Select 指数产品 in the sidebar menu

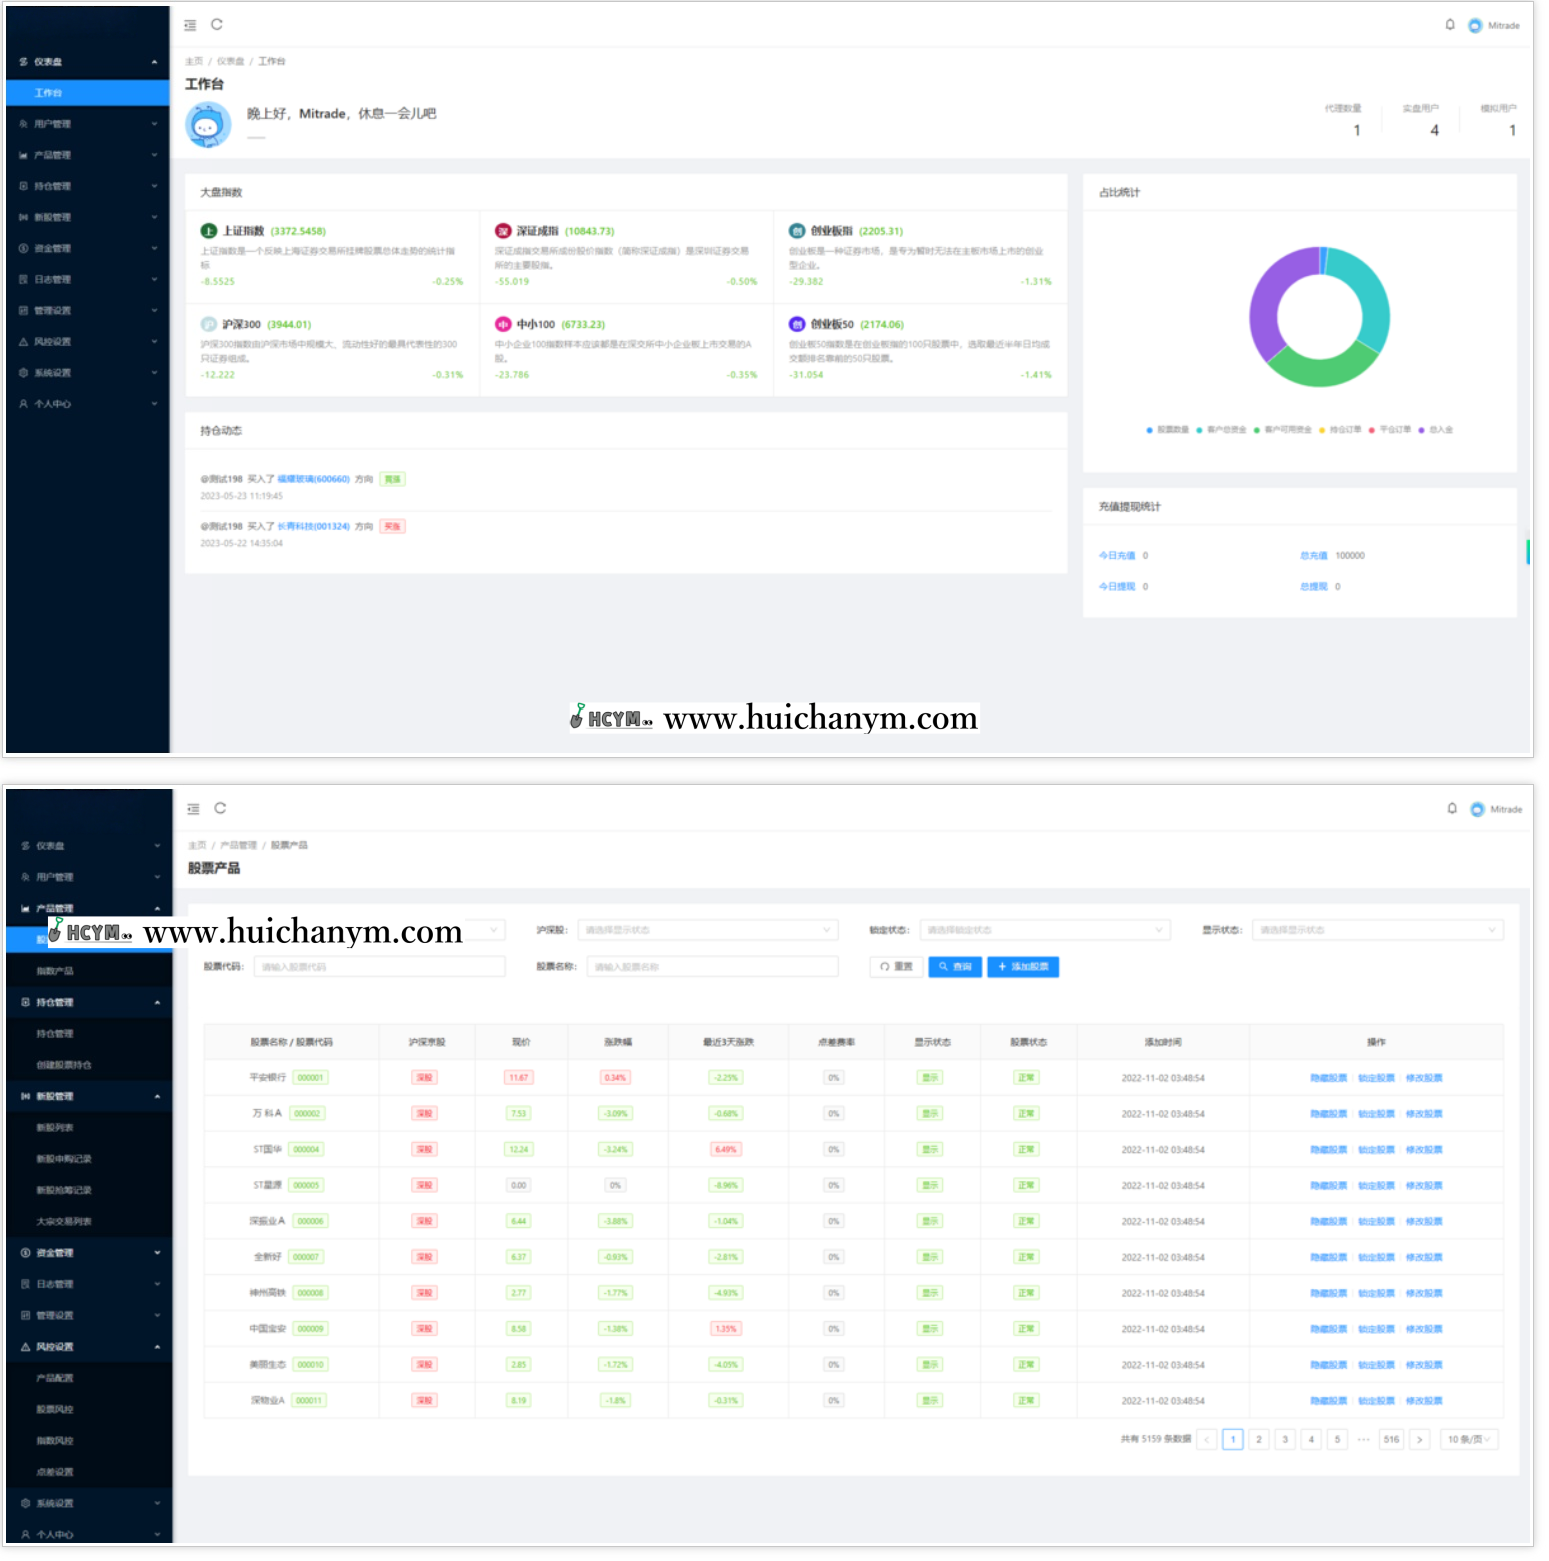point(55,971)
